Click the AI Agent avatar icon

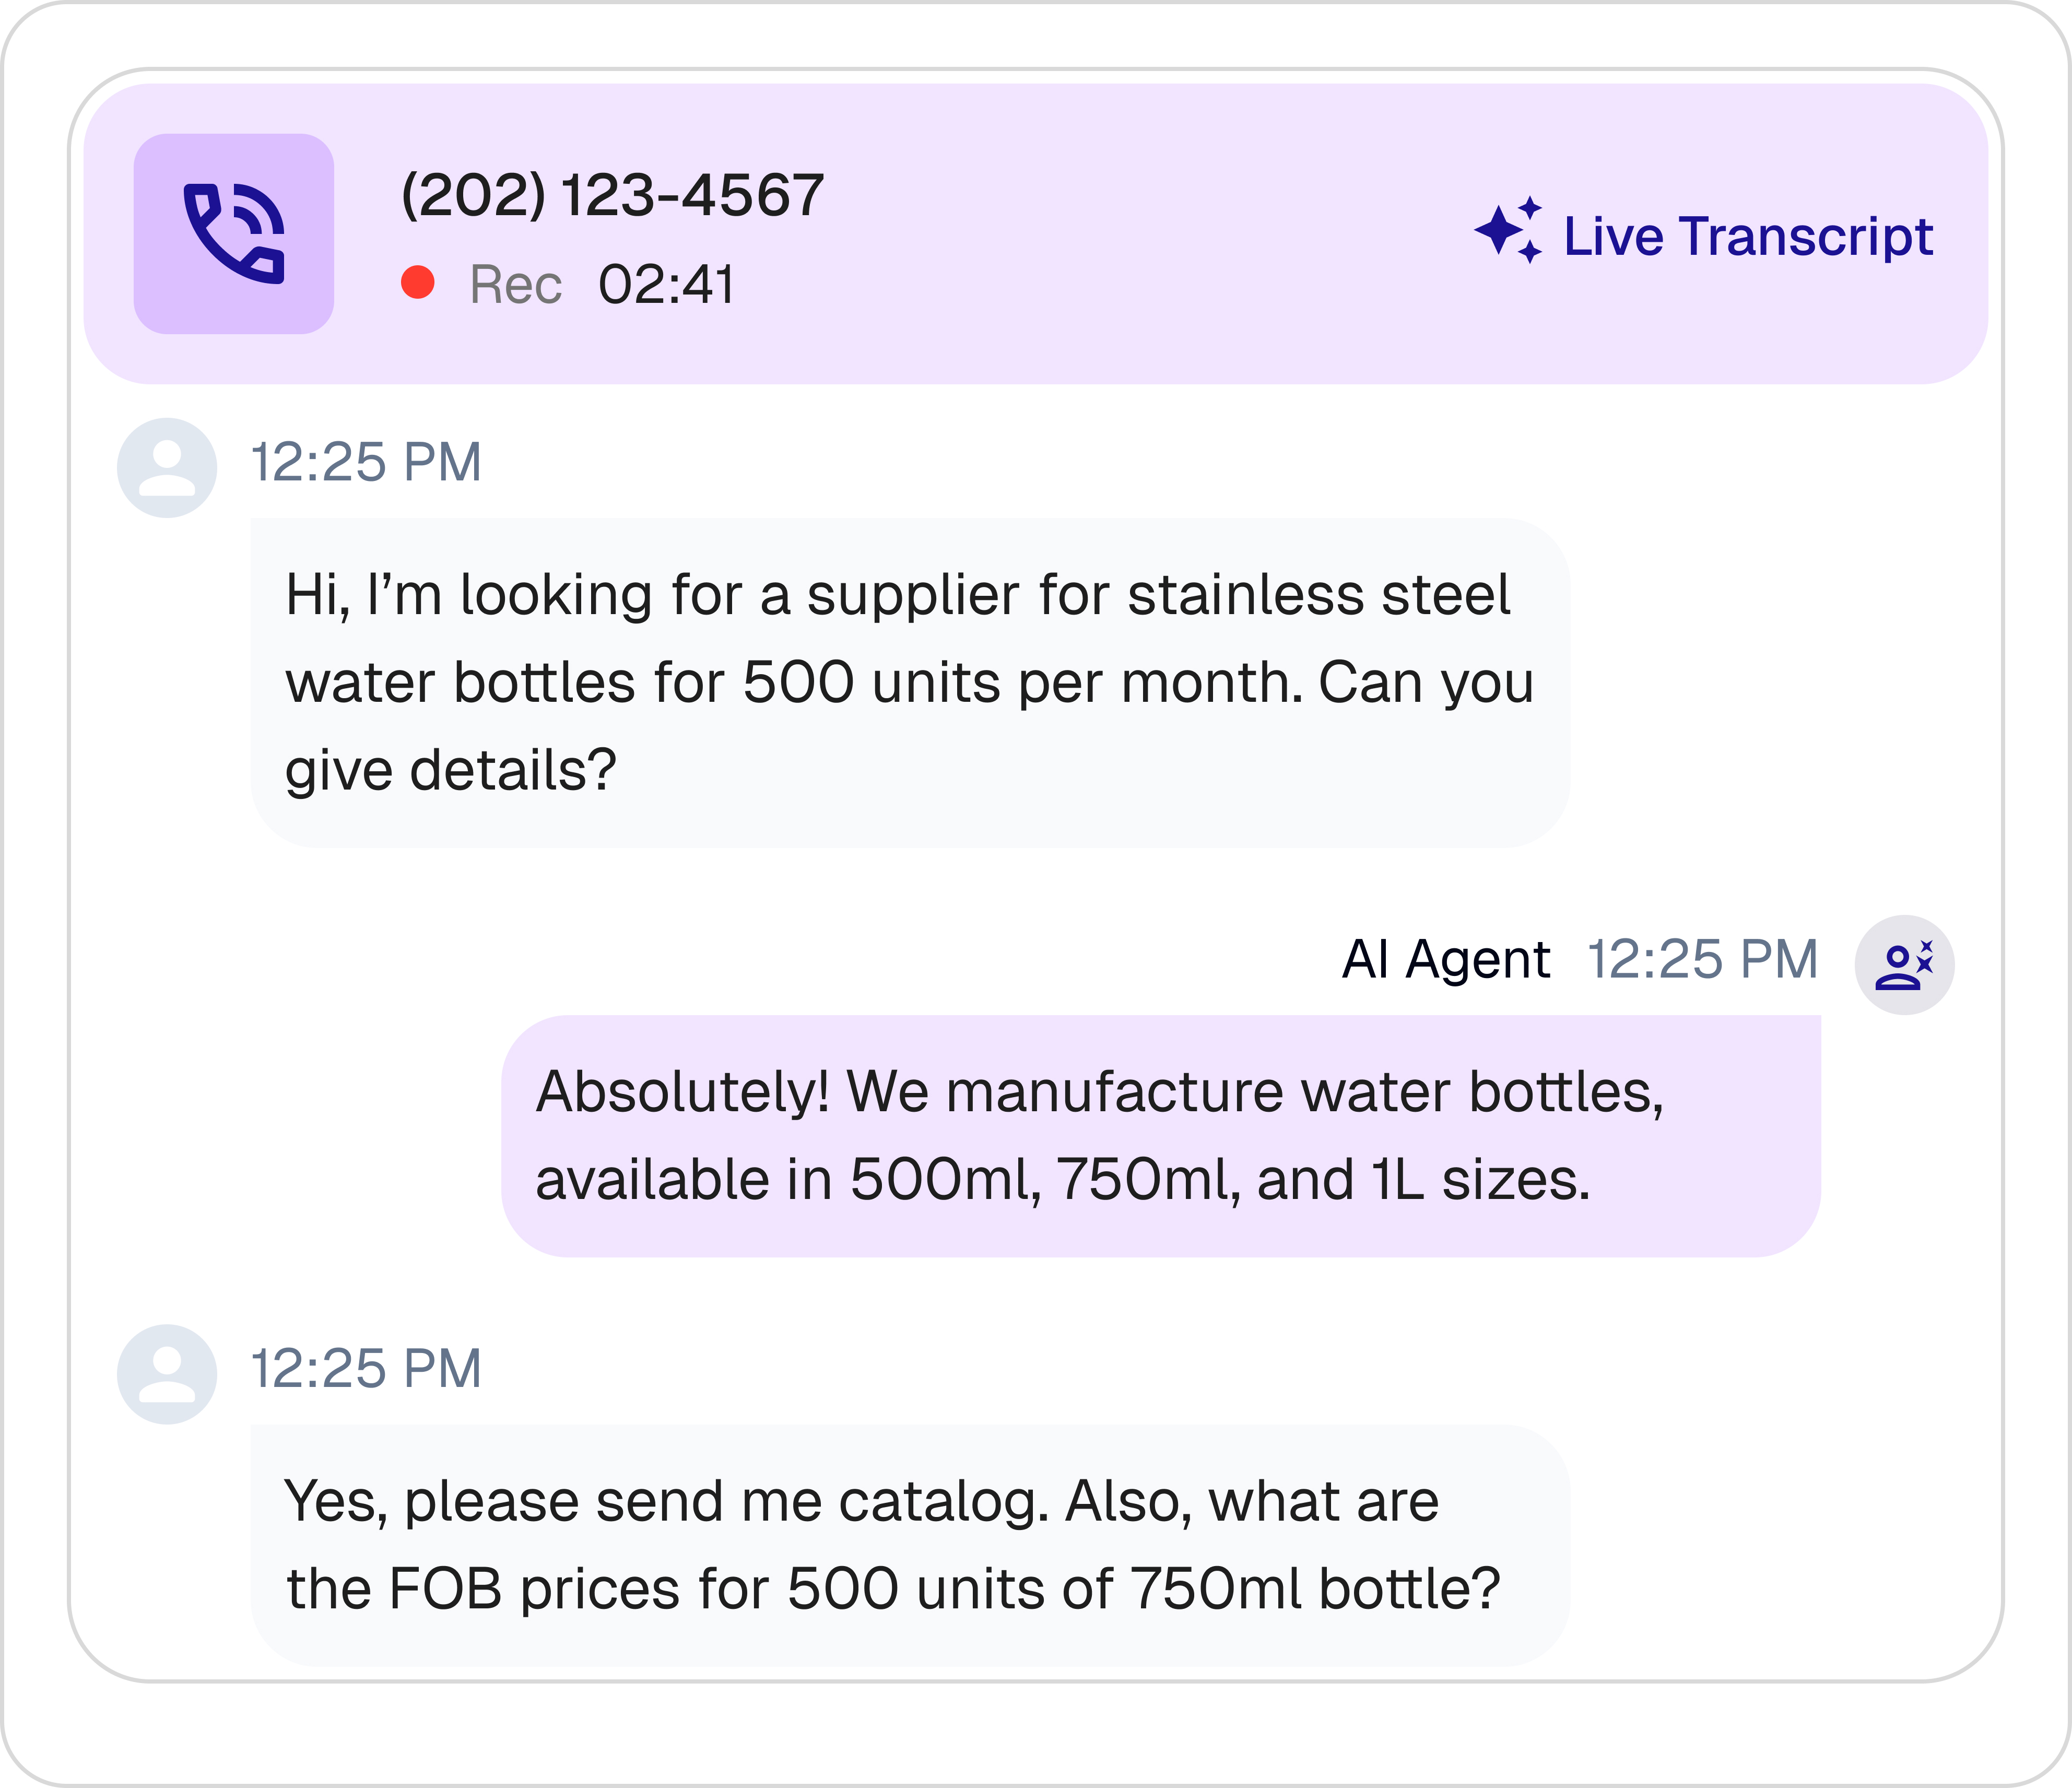click(1904, 965)
